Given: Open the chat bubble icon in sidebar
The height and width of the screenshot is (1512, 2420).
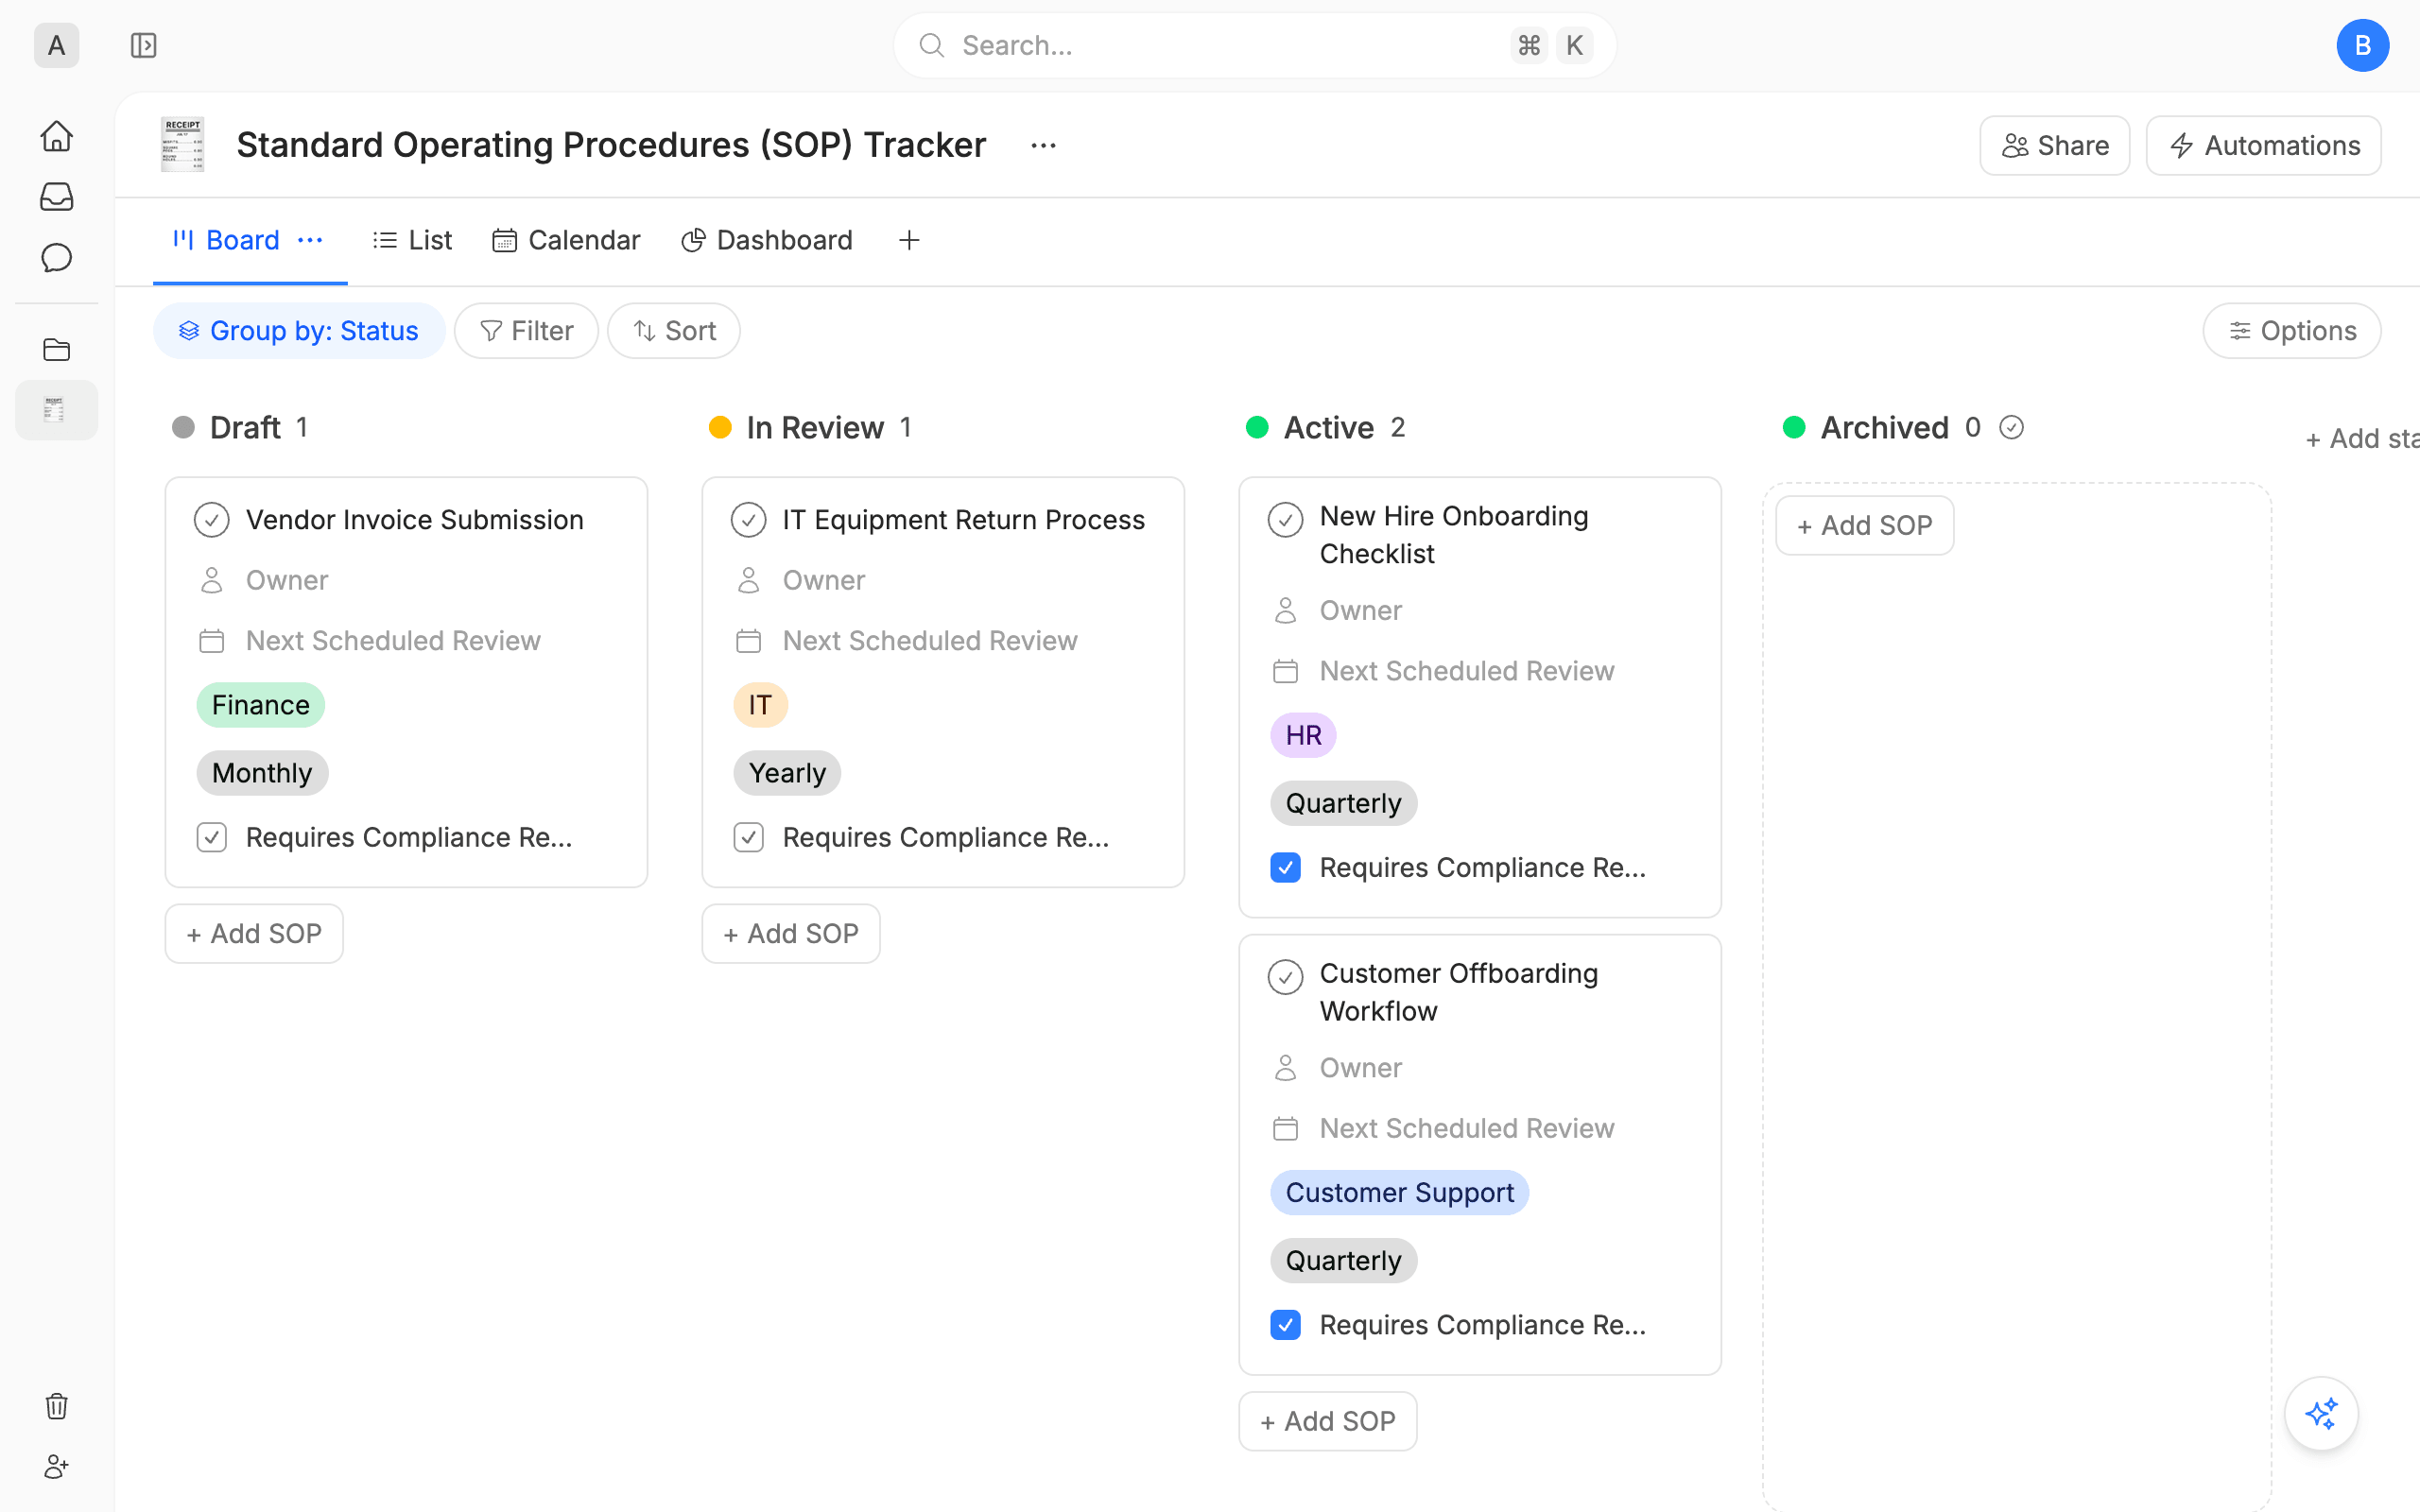Looking at the screenshot, I should pos(56,258).
